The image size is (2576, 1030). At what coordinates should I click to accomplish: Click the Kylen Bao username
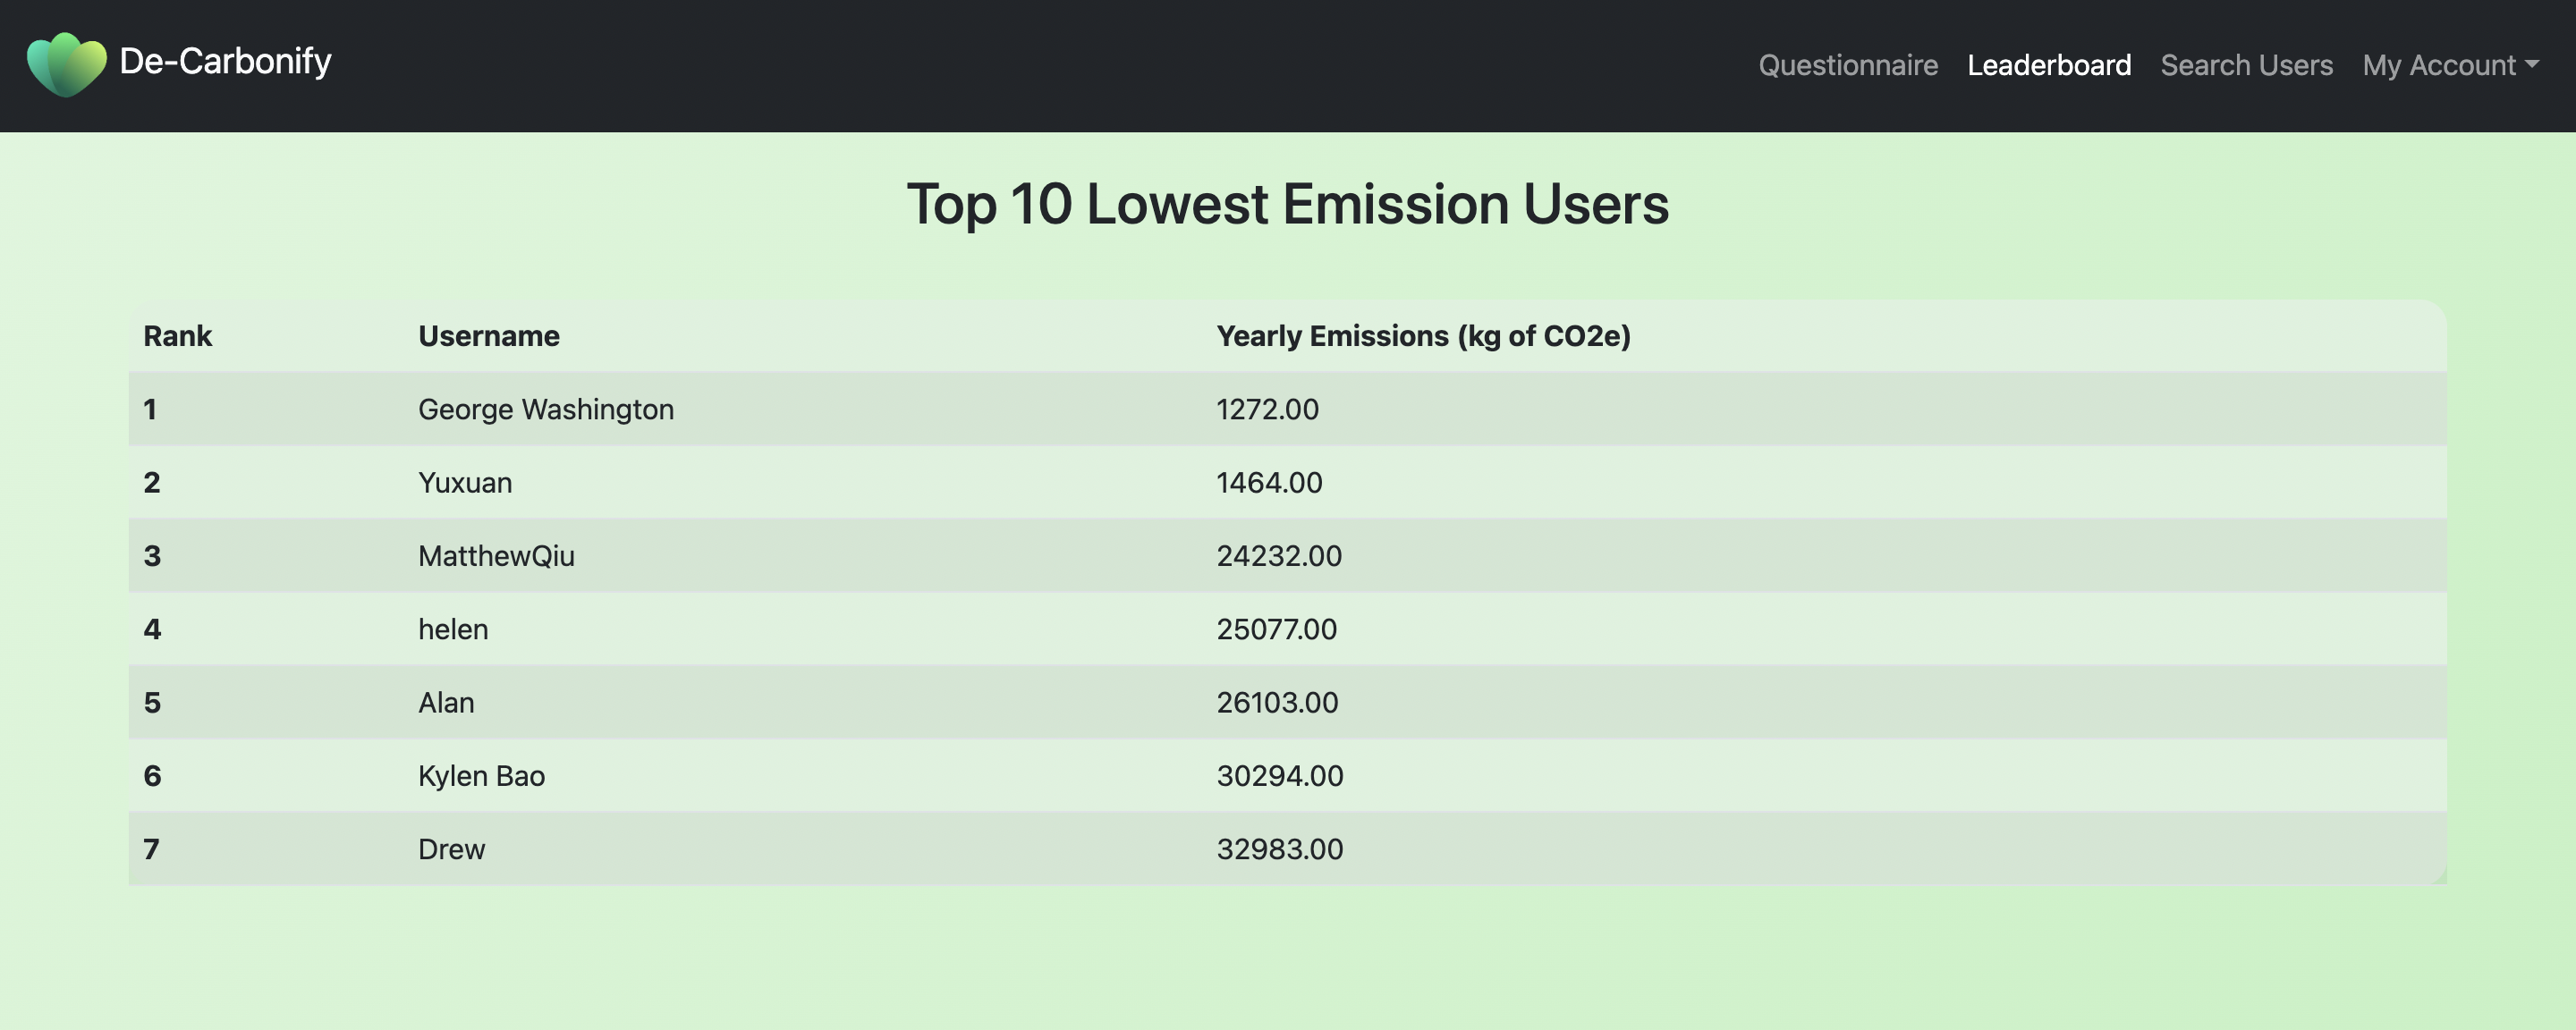(481, 776)
